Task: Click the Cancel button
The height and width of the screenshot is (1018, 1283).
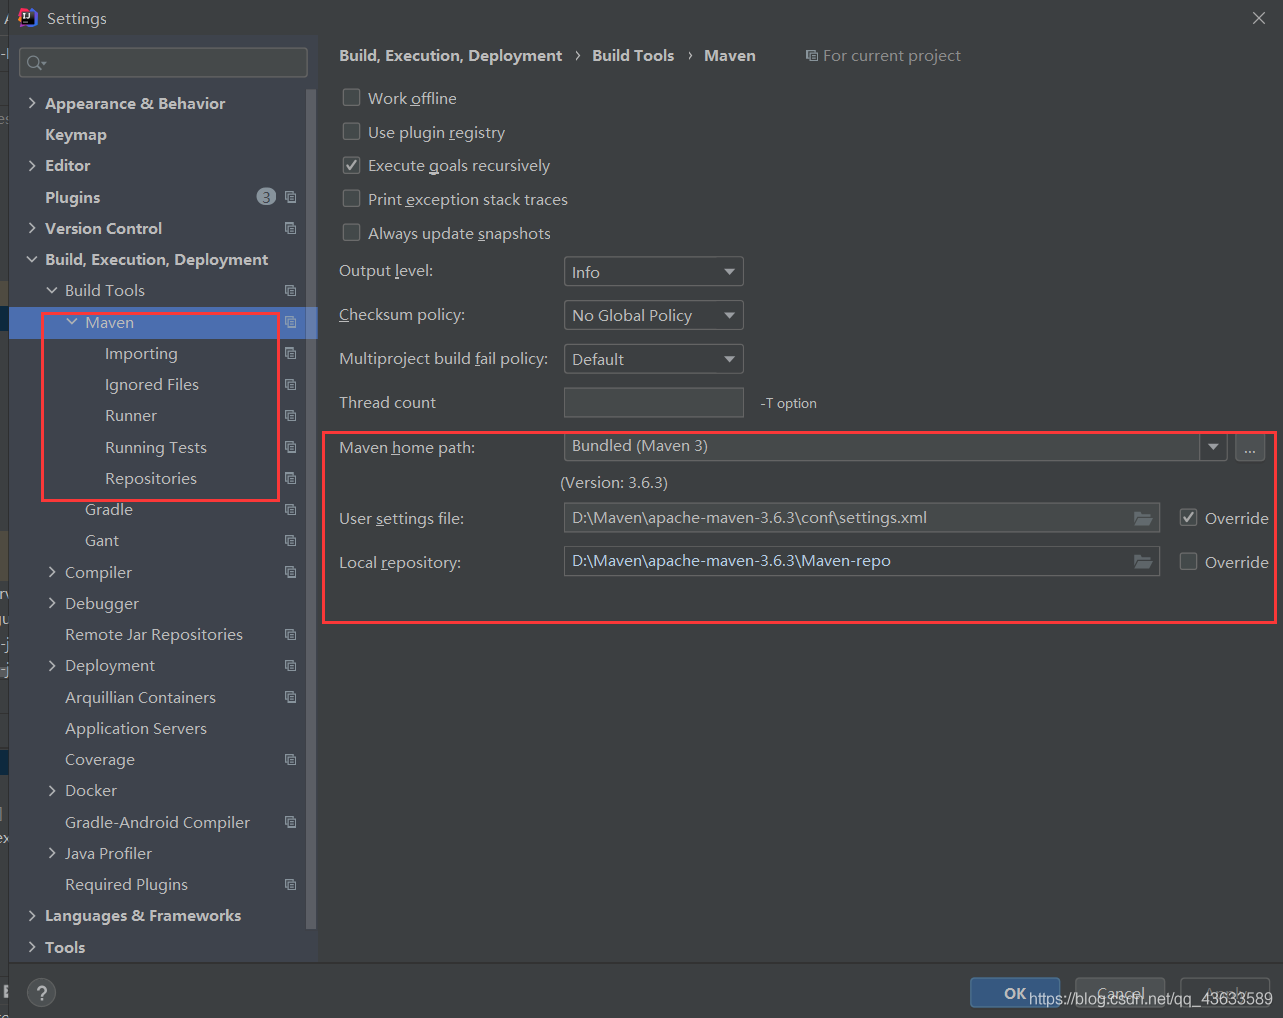Action: [x=1120, y=993]
